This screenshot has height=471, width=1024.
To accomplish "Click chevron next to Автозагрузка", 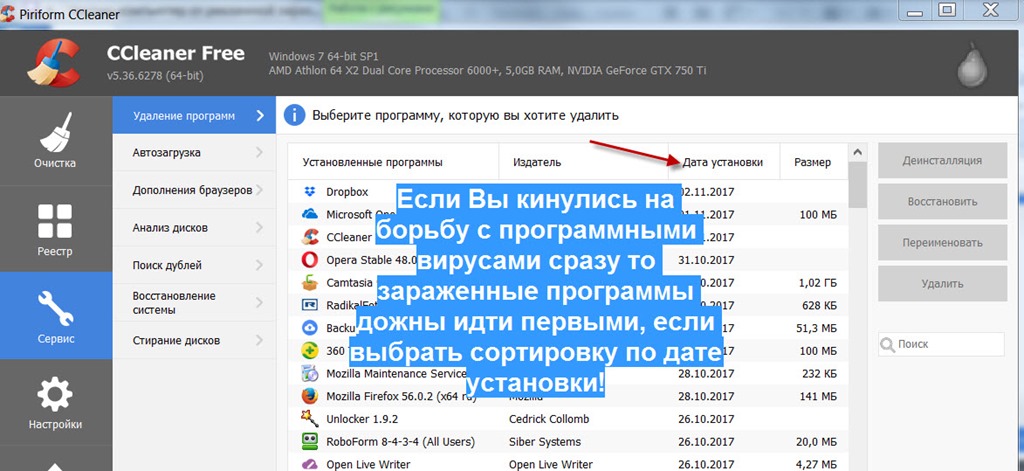I will [x=260, y=153].
